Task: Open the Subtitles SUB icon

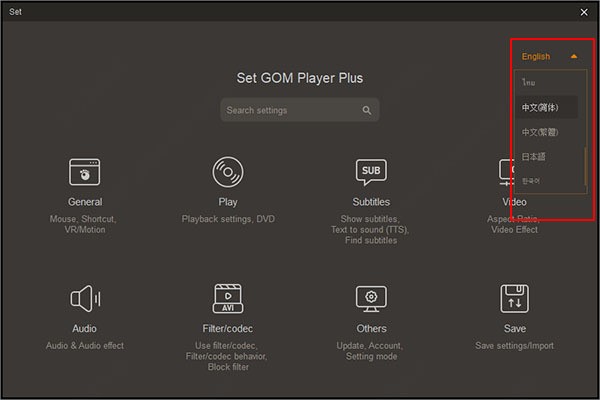Action: [371, 172]
